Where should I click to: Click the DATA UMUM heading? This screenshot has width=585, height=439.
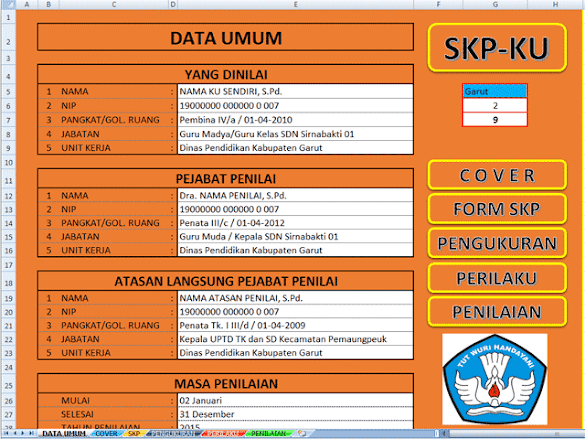coord(225,37)
